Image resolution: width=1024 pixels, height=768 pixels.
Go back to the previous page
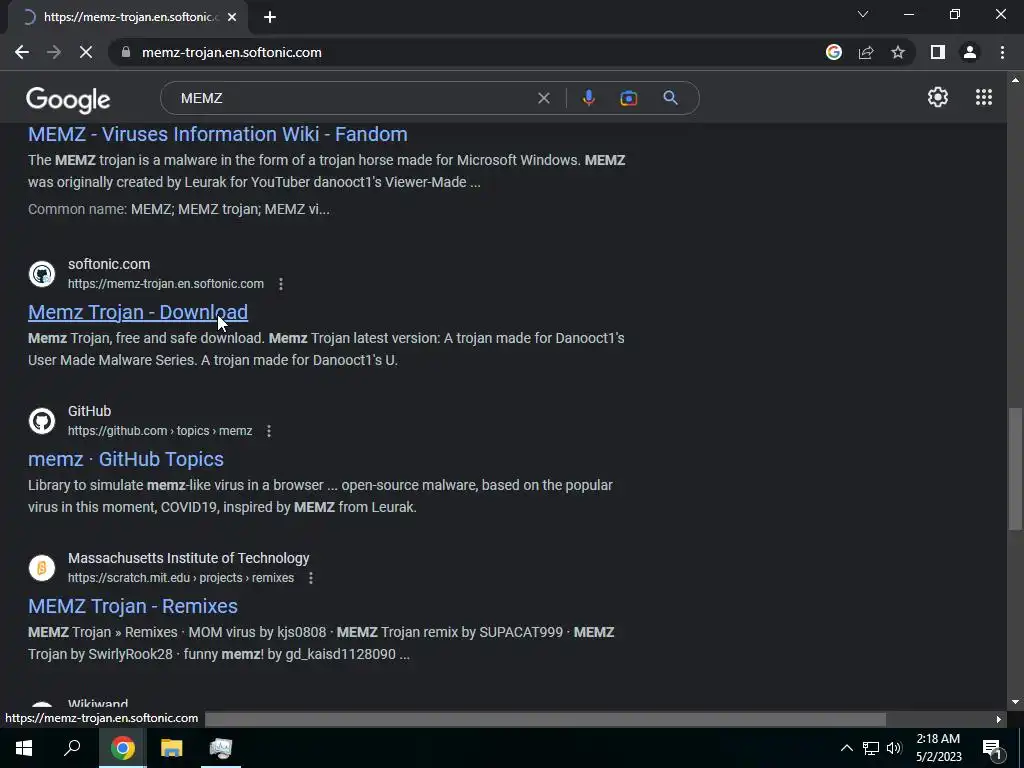pos(22,52)
